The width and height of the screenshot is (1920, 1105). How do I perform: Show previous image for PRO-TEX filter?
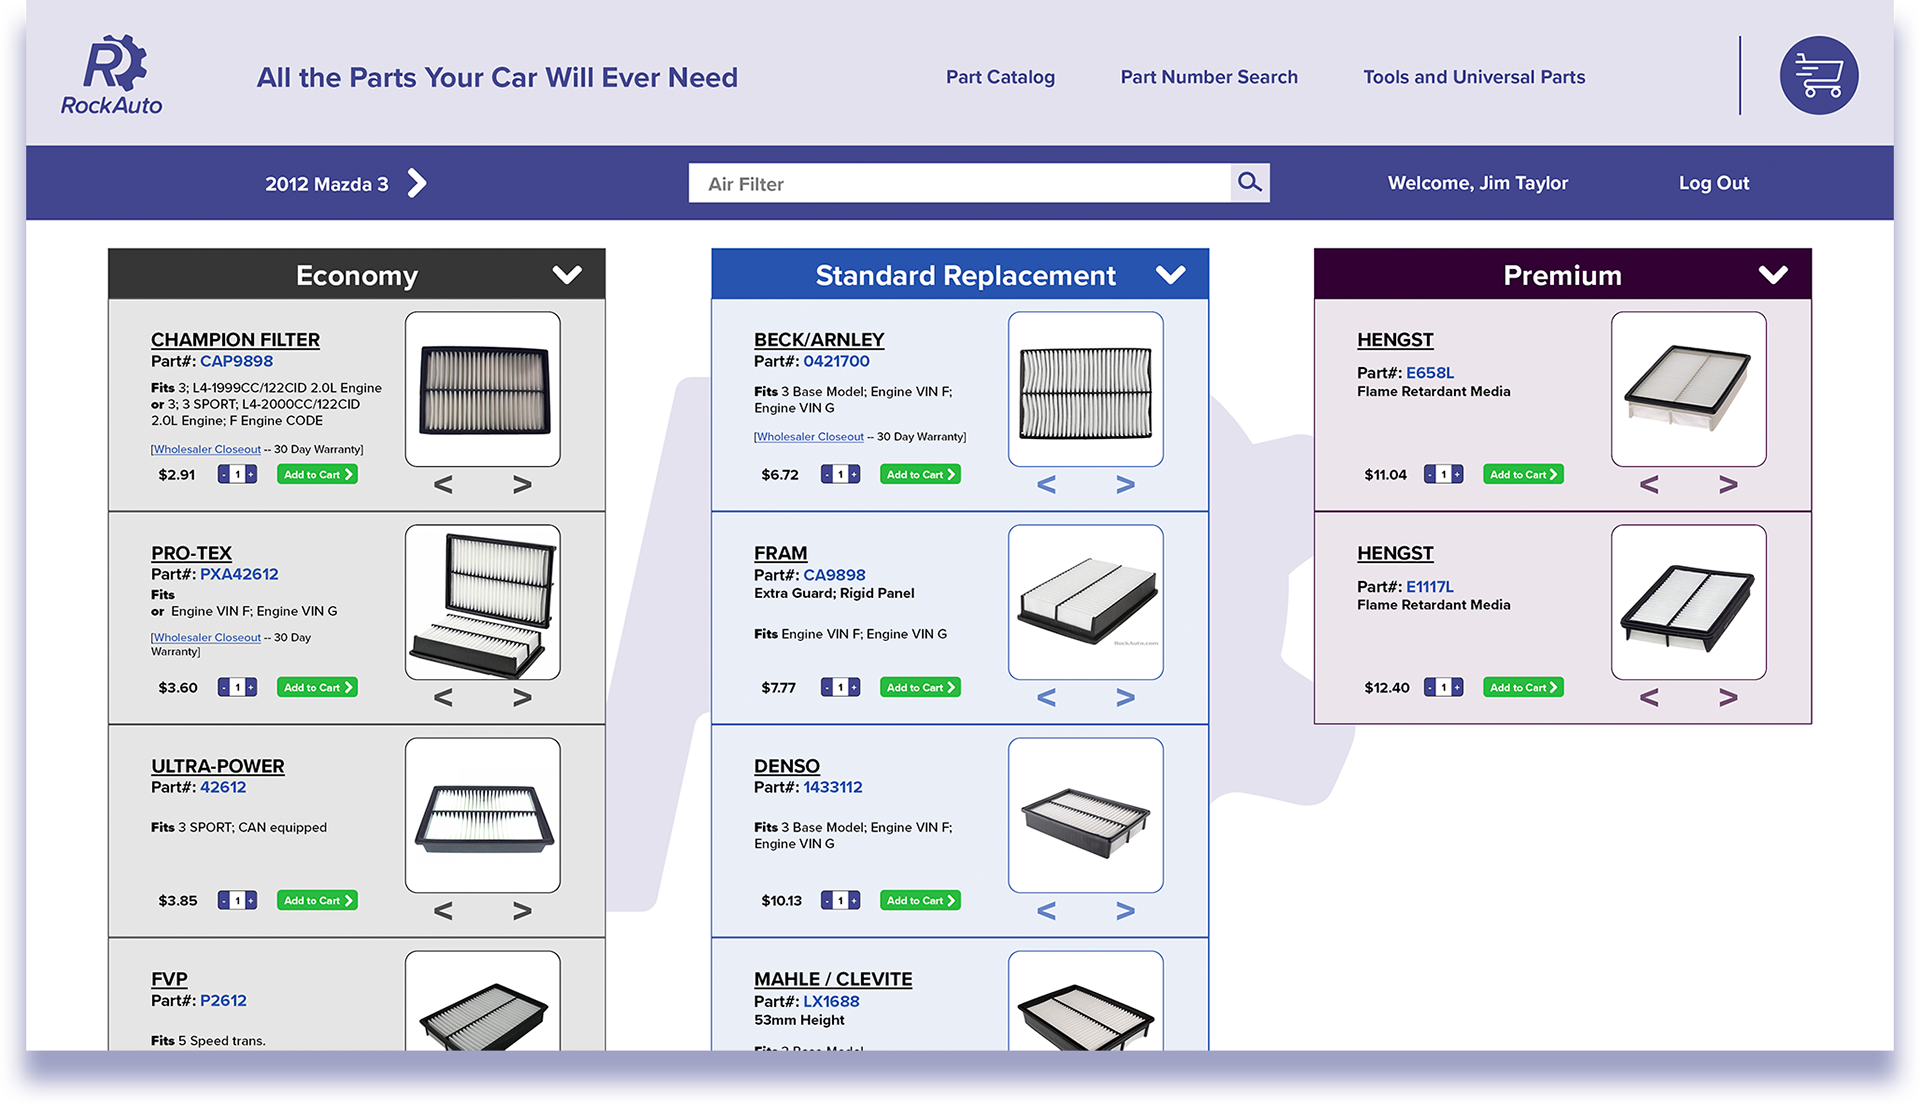click(x=443, y=698)
